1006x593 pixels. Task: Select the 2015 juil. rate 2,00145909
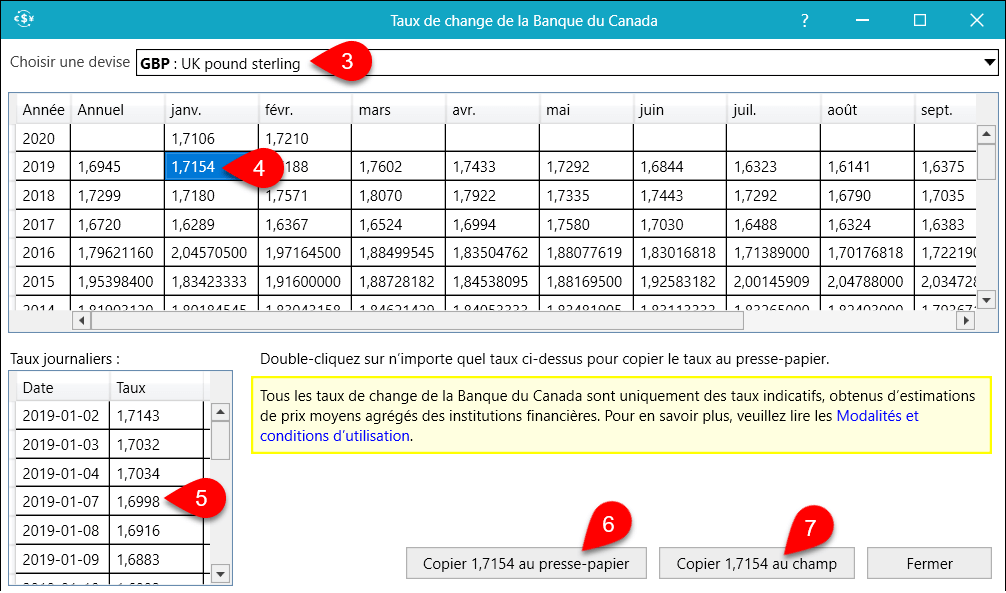773,282
